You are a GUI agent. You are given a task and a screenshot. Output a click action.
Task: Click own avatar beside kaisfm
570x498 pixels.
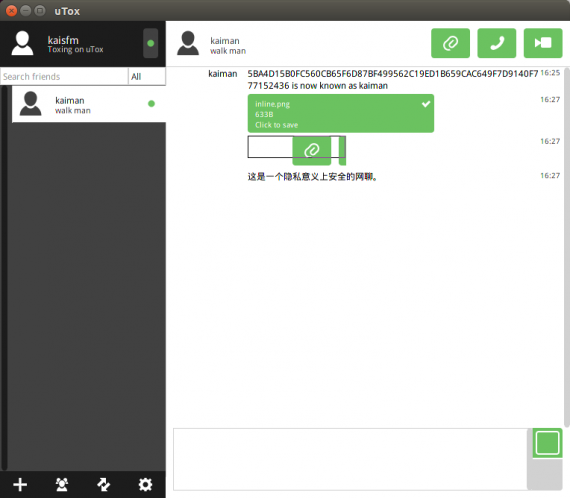tap(22, 43)
